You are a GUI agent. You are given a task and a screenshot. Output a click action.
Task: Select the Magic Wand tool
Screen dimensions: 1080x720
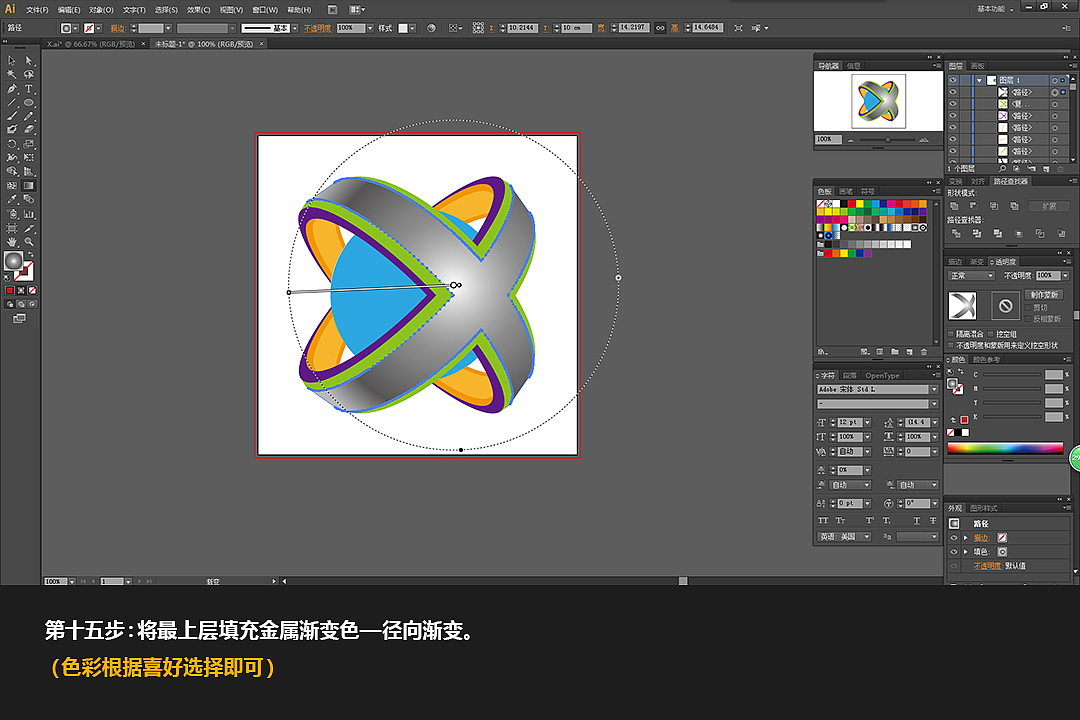click(12, 73)
